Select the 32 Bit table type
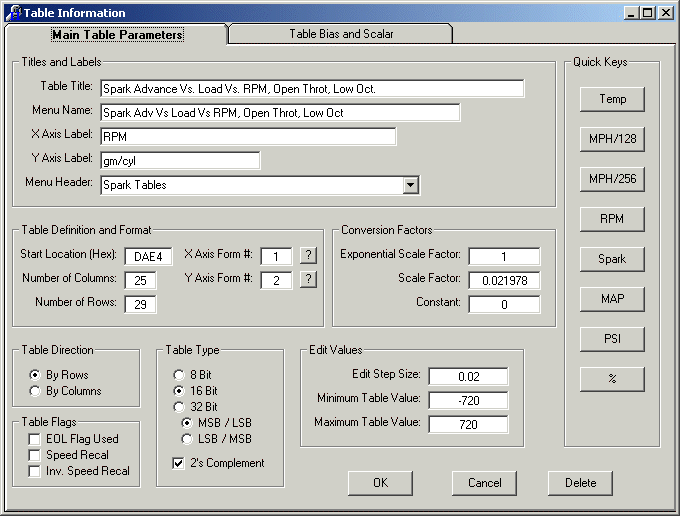 coord(179,407)
